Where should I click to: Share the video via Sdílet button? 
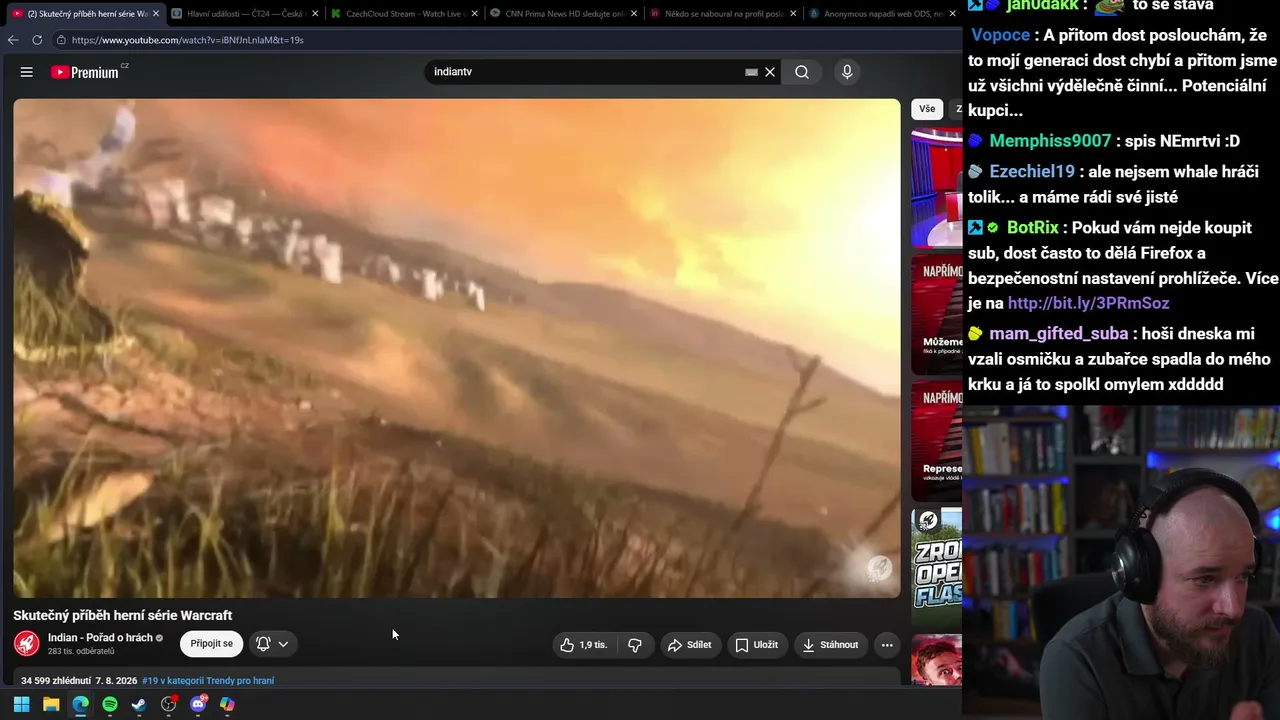689,645
